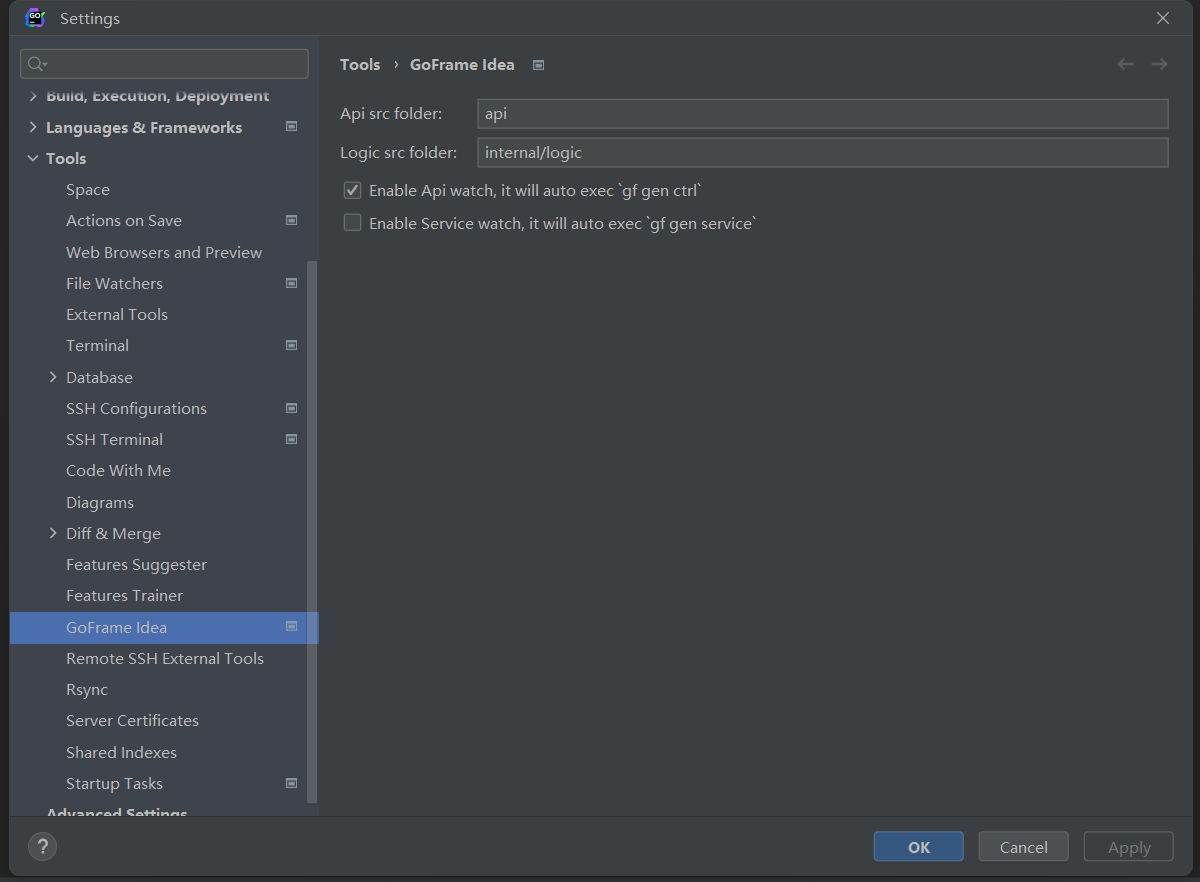Open Features Trainer settings

point(124,595)
